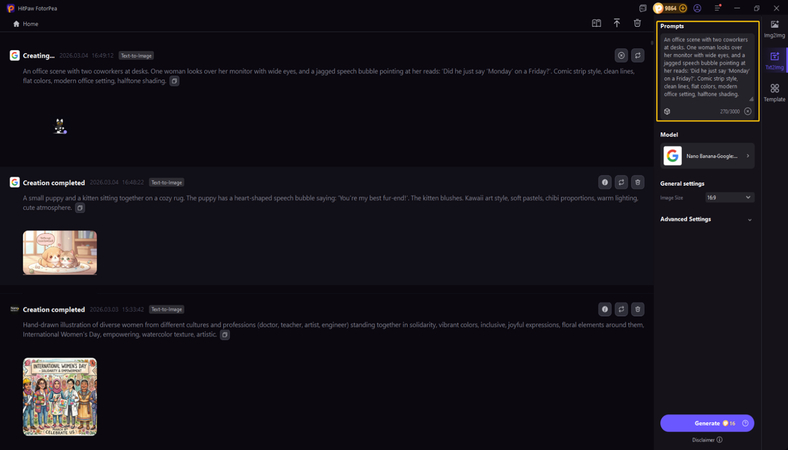Click the Home breadcrumb icon

tap(17, 23)
